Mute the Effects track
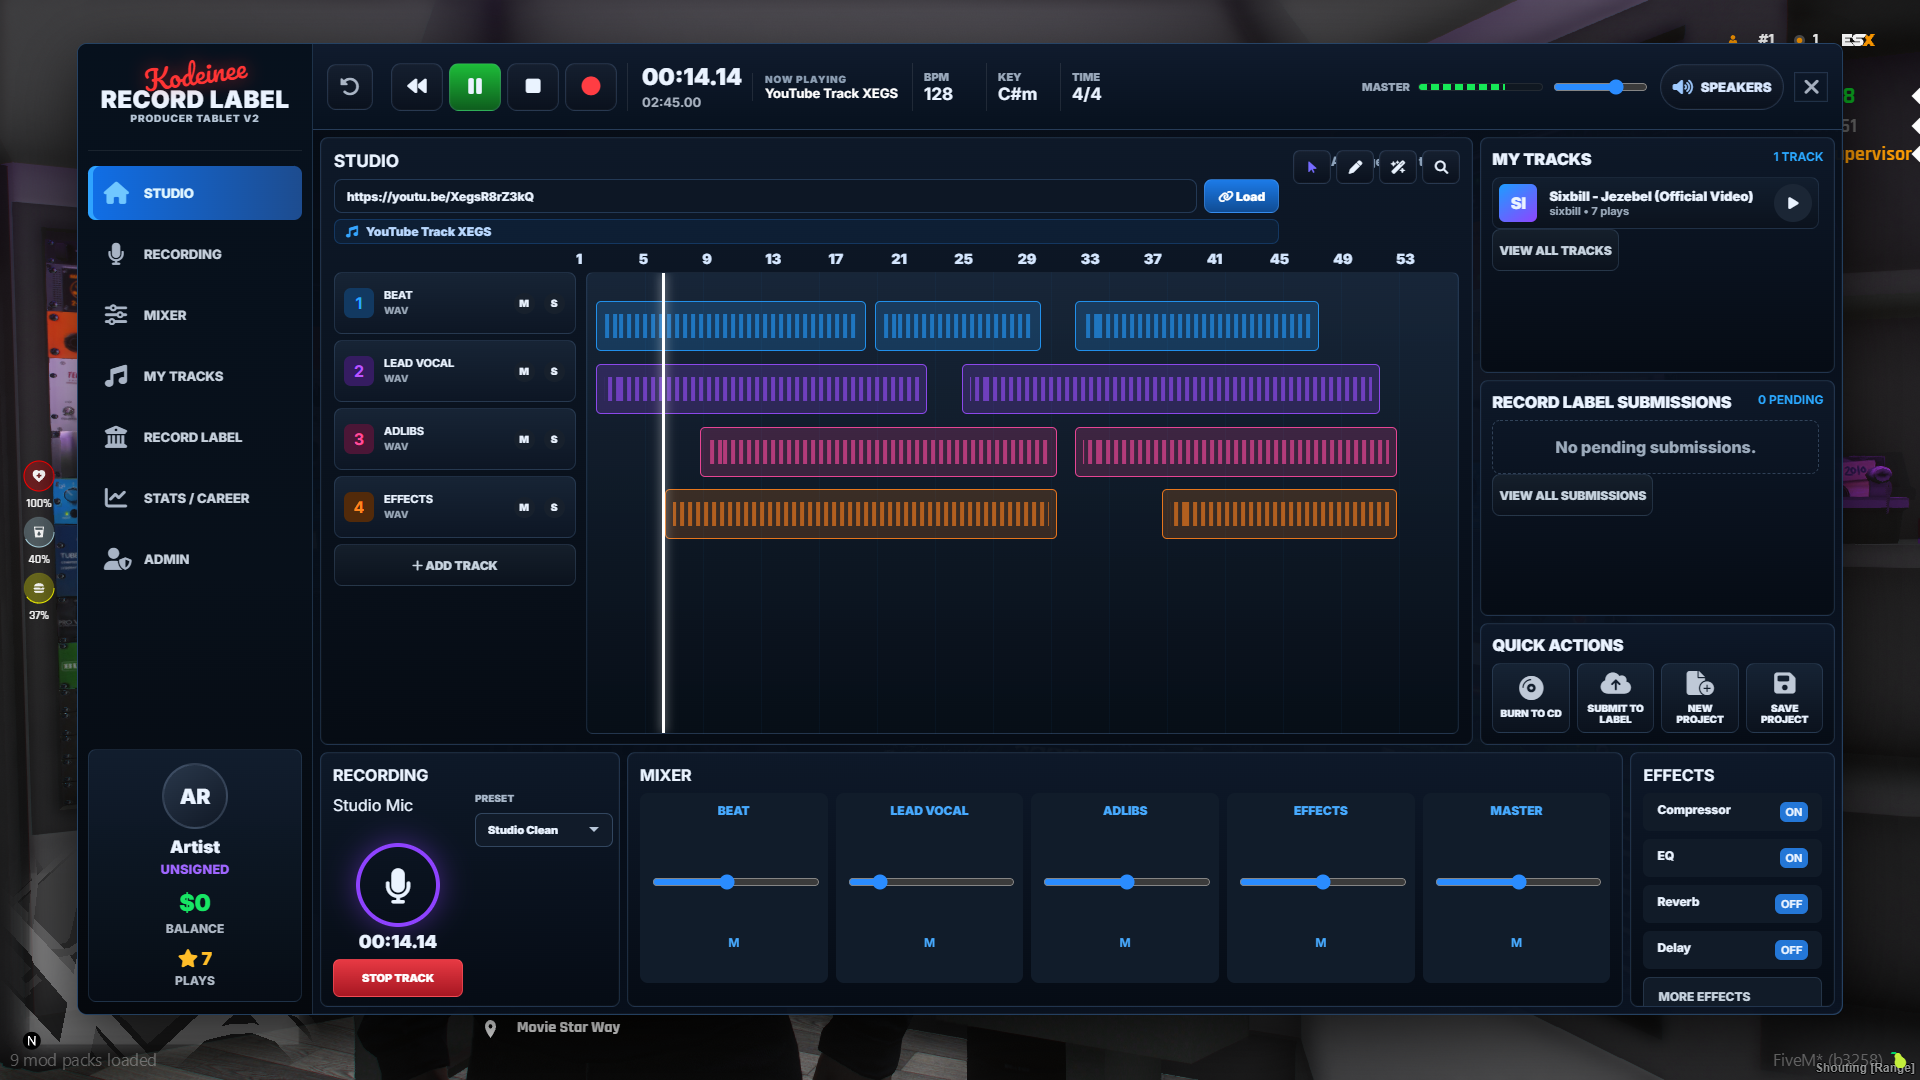The image size is (1920, 1080). [524, 507]
